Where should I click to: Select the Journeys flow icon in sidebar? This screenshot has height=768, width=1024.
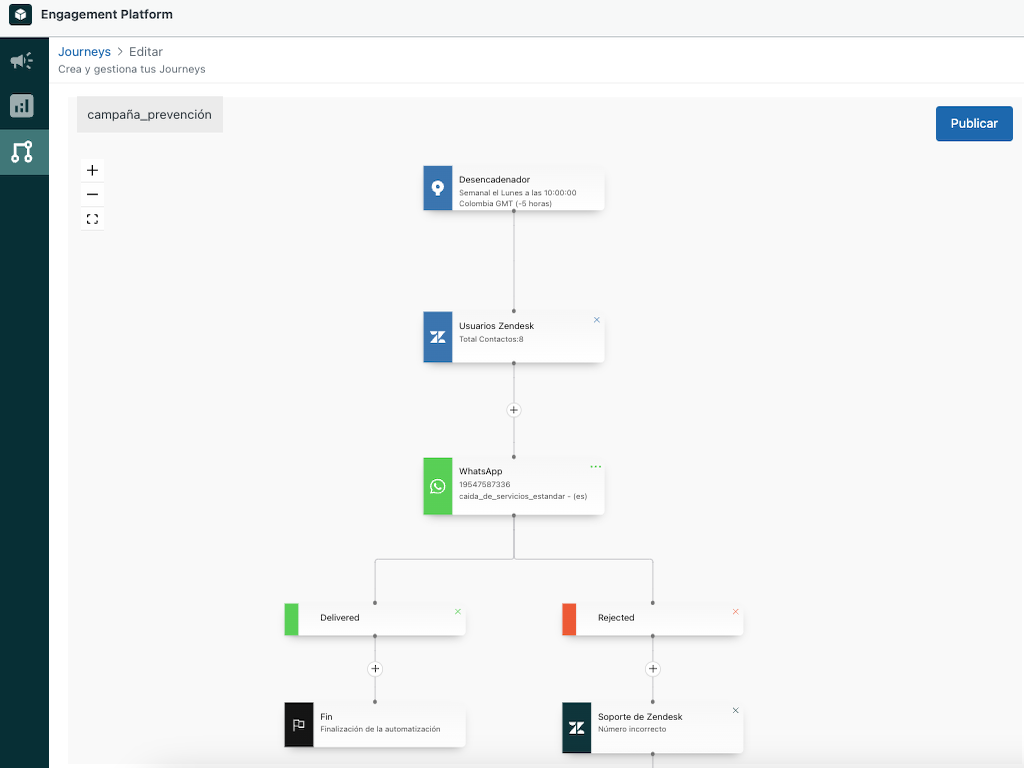pyautogui.click(x=22, y=152)
